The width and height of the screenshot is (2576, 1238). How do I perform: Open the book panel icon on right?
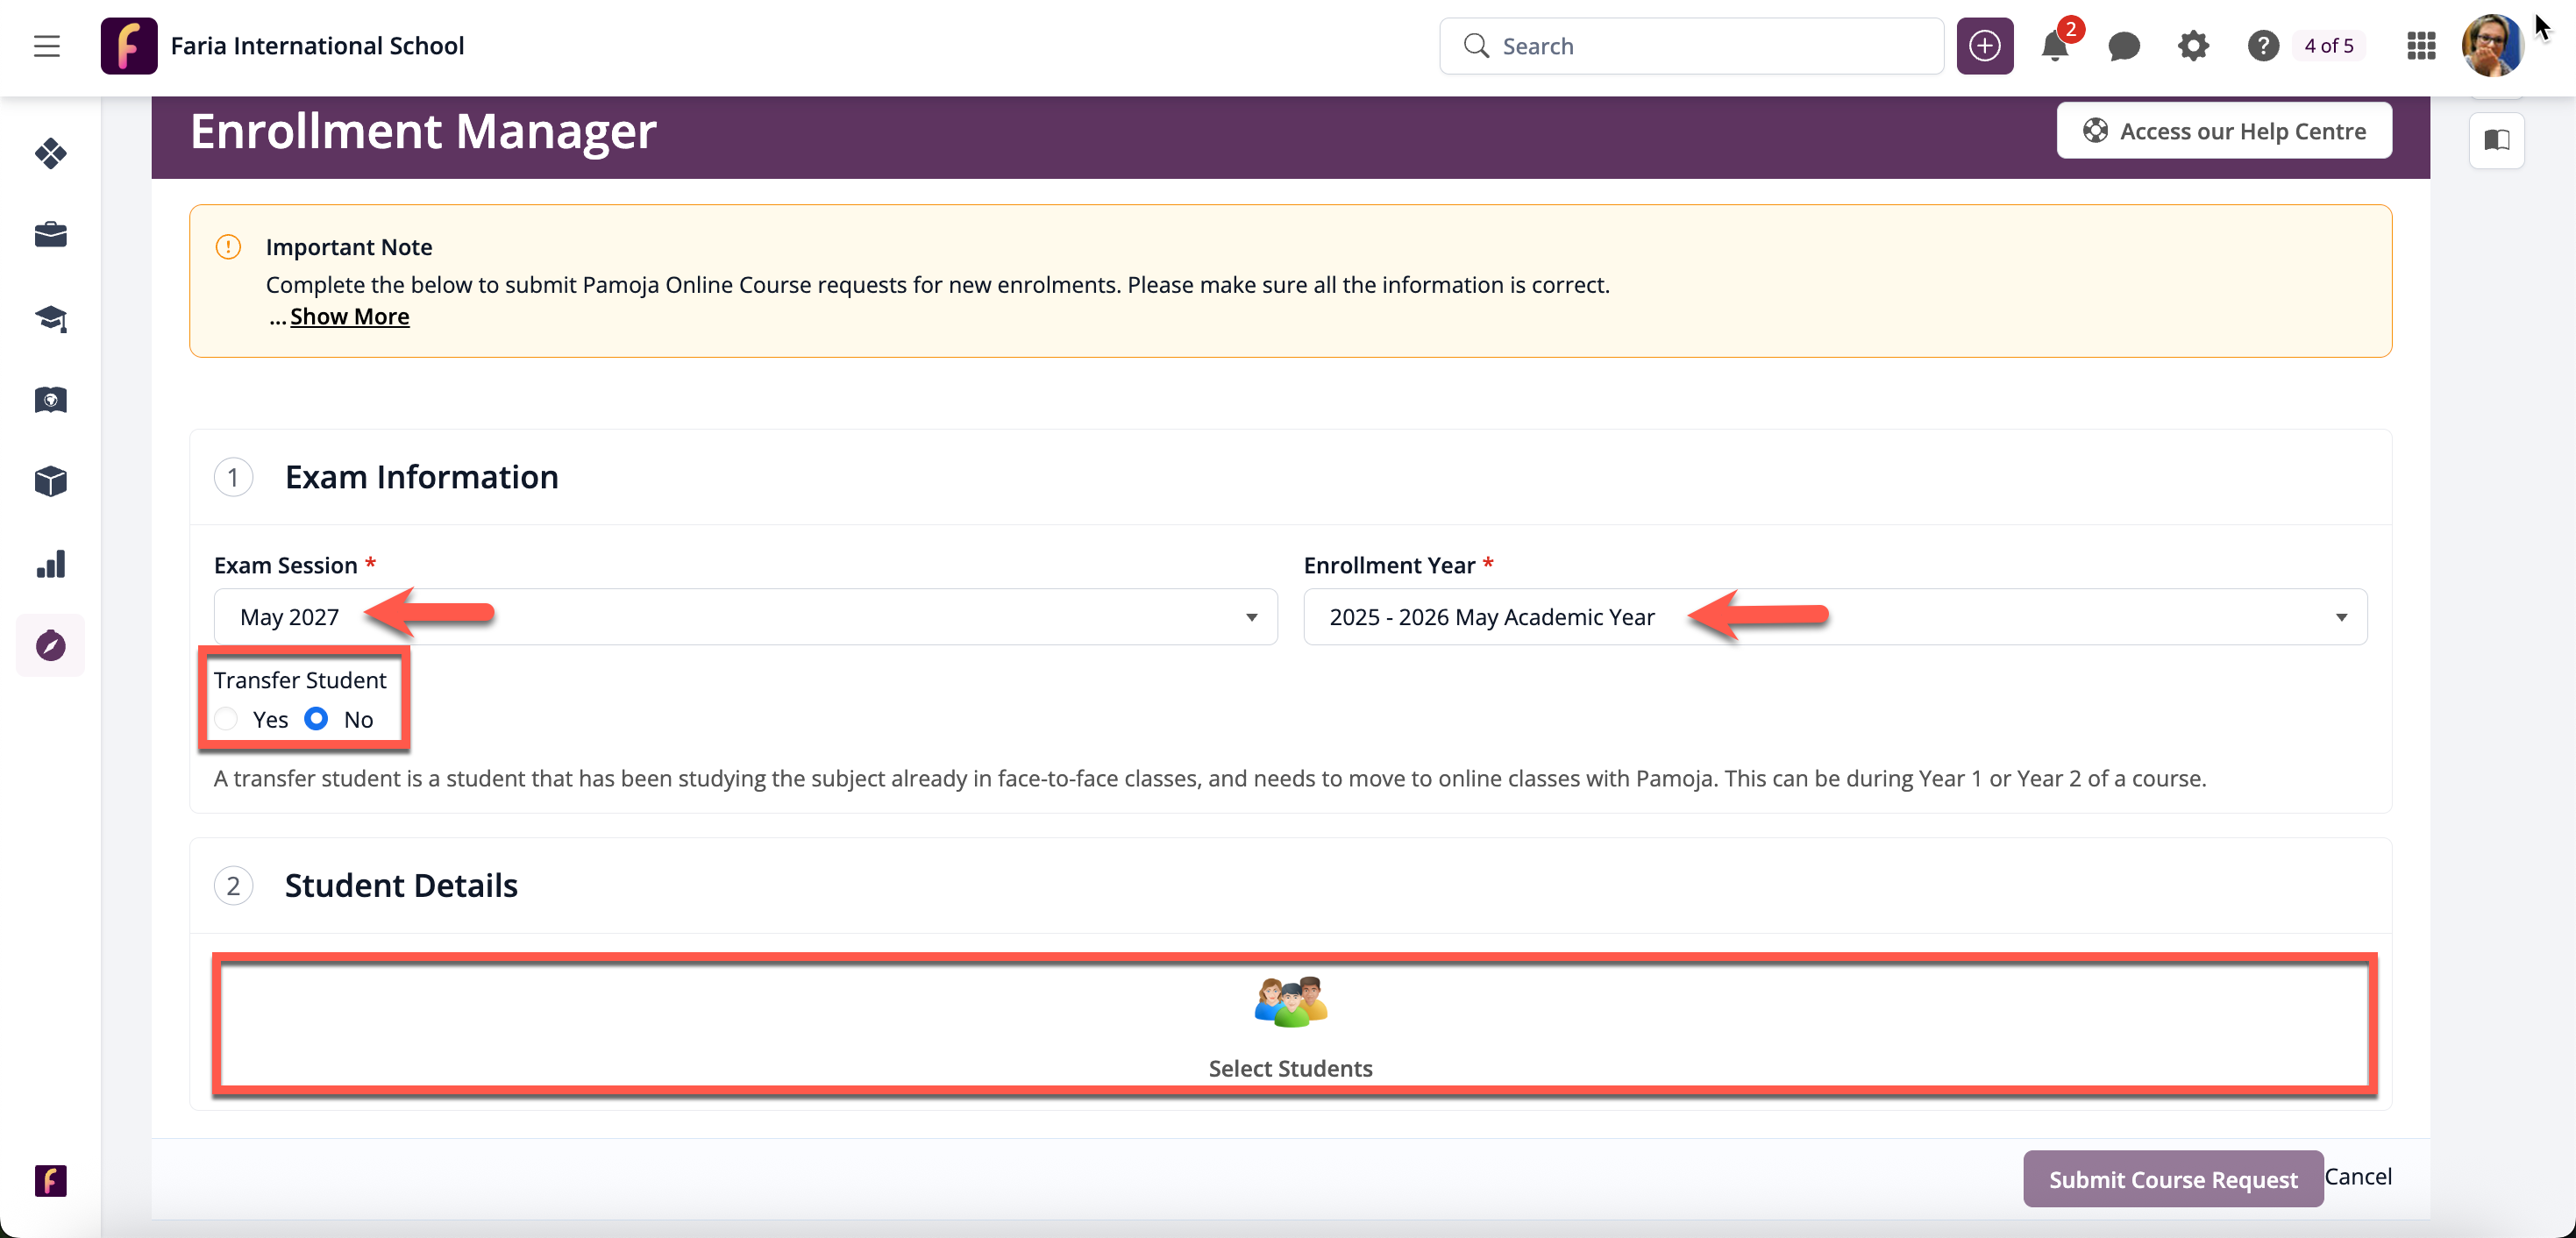(2496, 140)
